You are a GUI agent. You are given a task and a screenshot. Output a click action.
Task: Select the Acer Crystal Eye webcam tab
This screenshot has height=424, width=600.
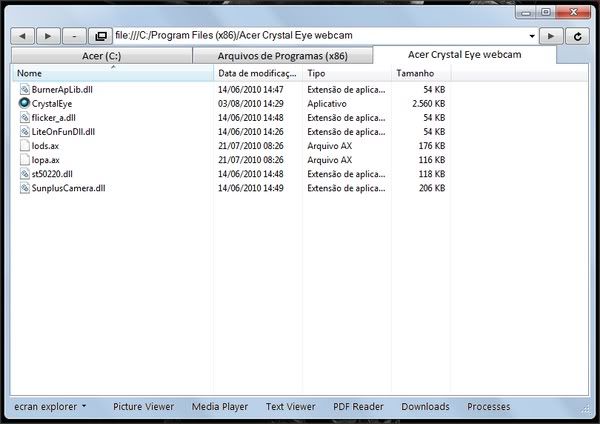click(x=465, y=55)
